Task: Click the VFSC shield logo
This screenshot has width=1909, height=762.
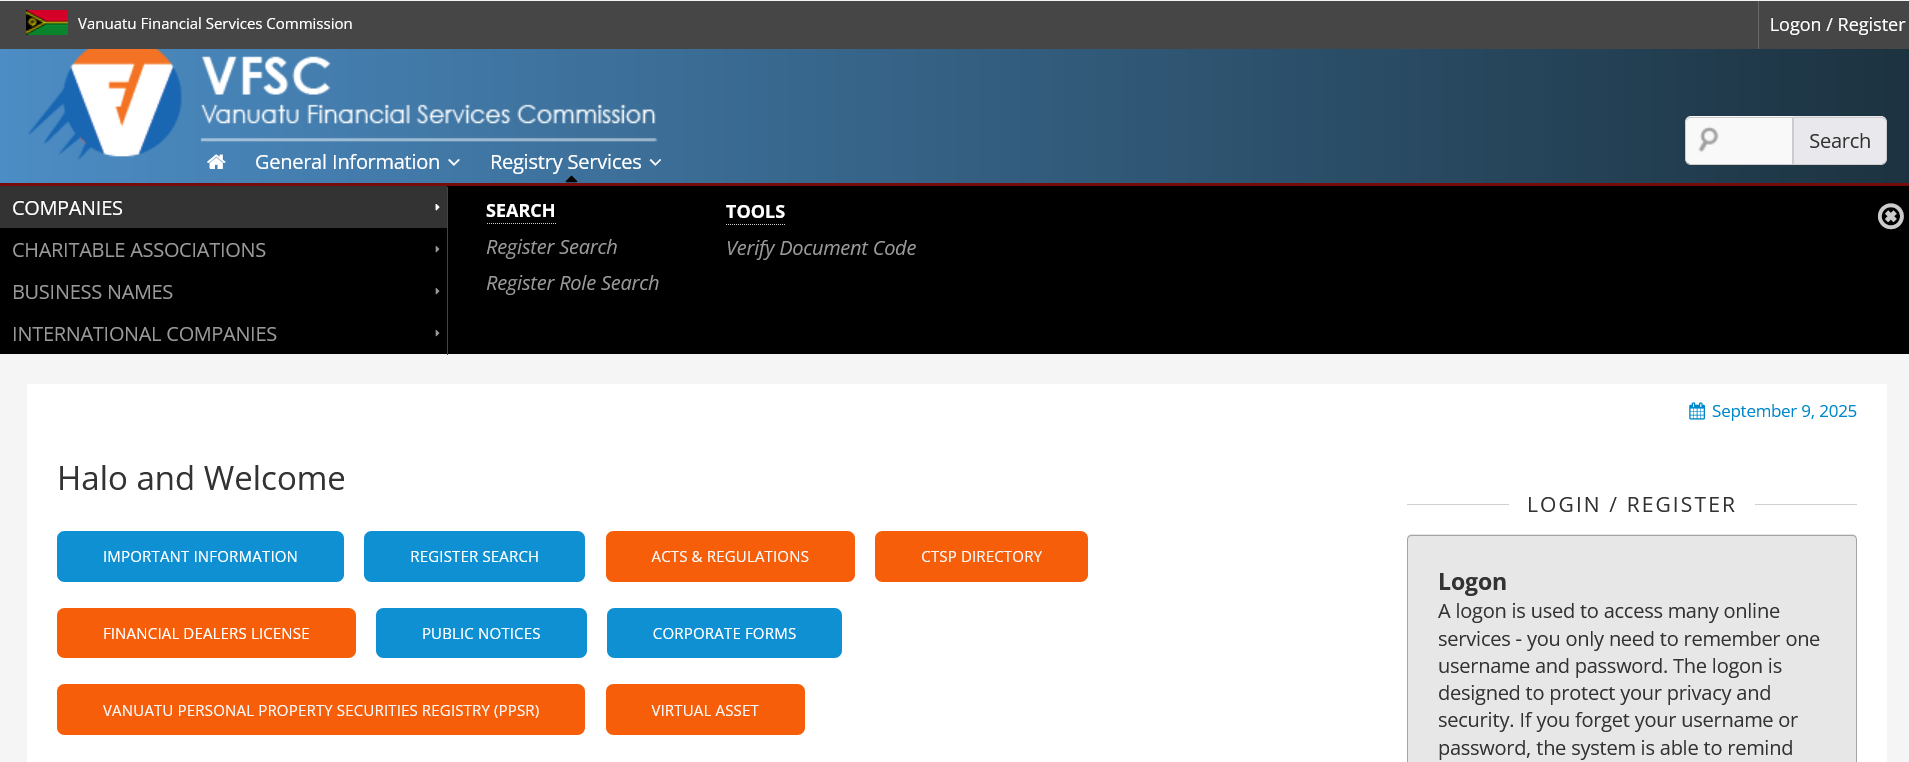Action: (107, 105)
